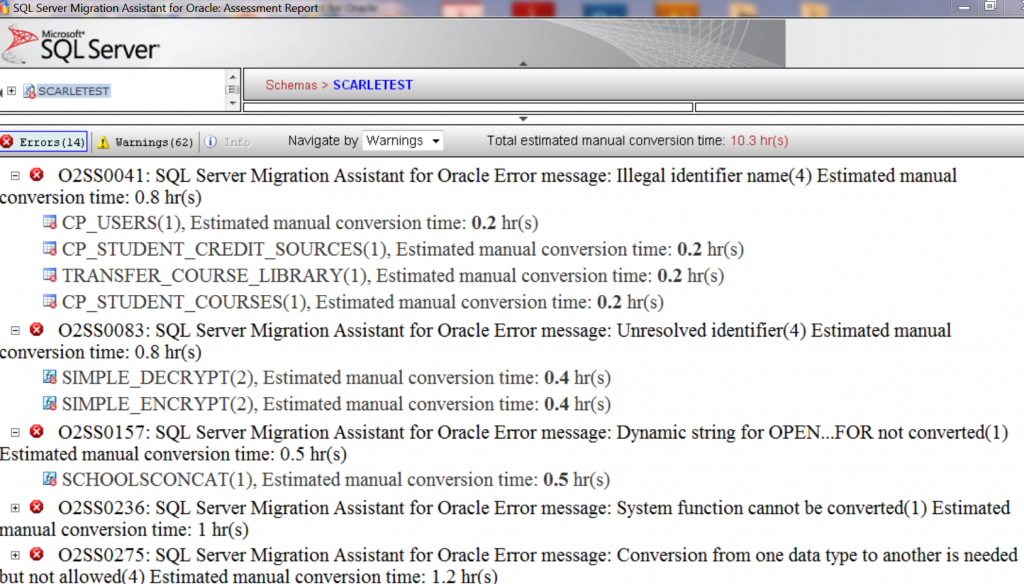Expand the SCARLETEST tree node
This screenshot has width=1024, height=584.
pyautogui.click(x=12, y=91)
